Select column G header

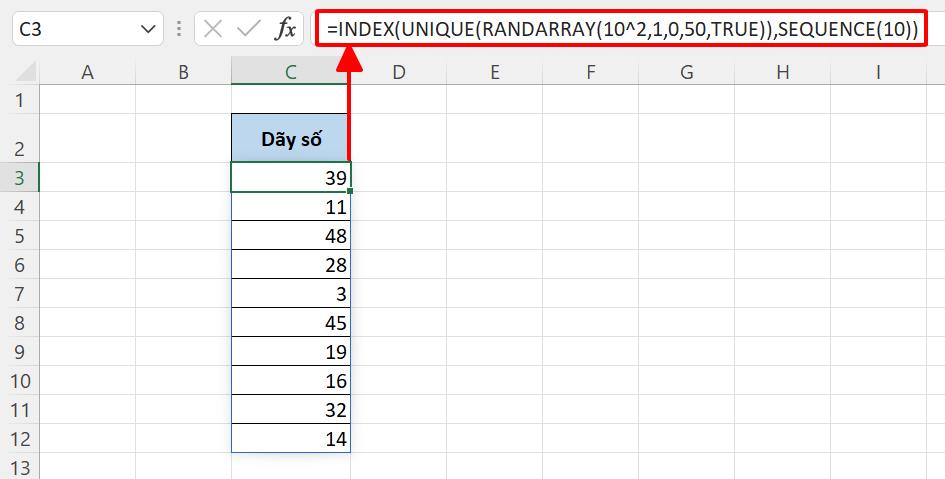tap(686, 72)
